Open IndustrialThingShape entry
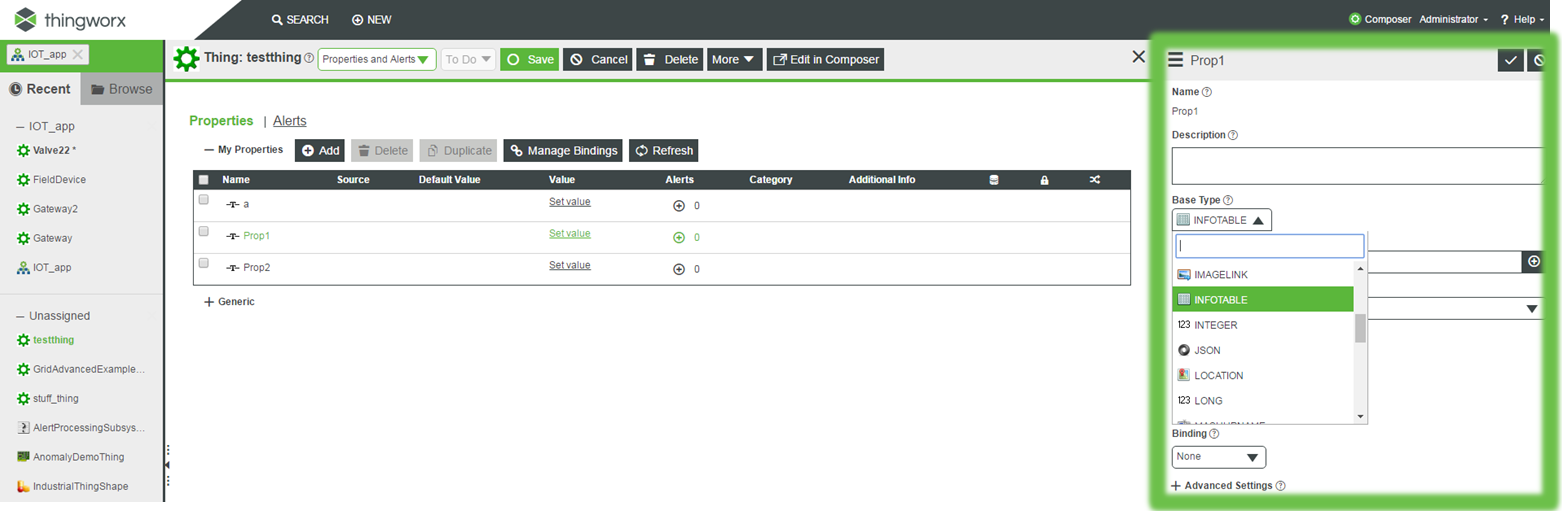This screenshot has width=1562, height=511. point(73,486)
